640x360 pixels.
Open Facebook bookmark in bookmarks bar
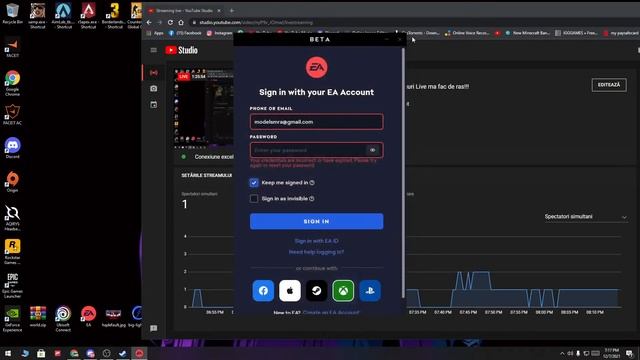coord(185,33)
